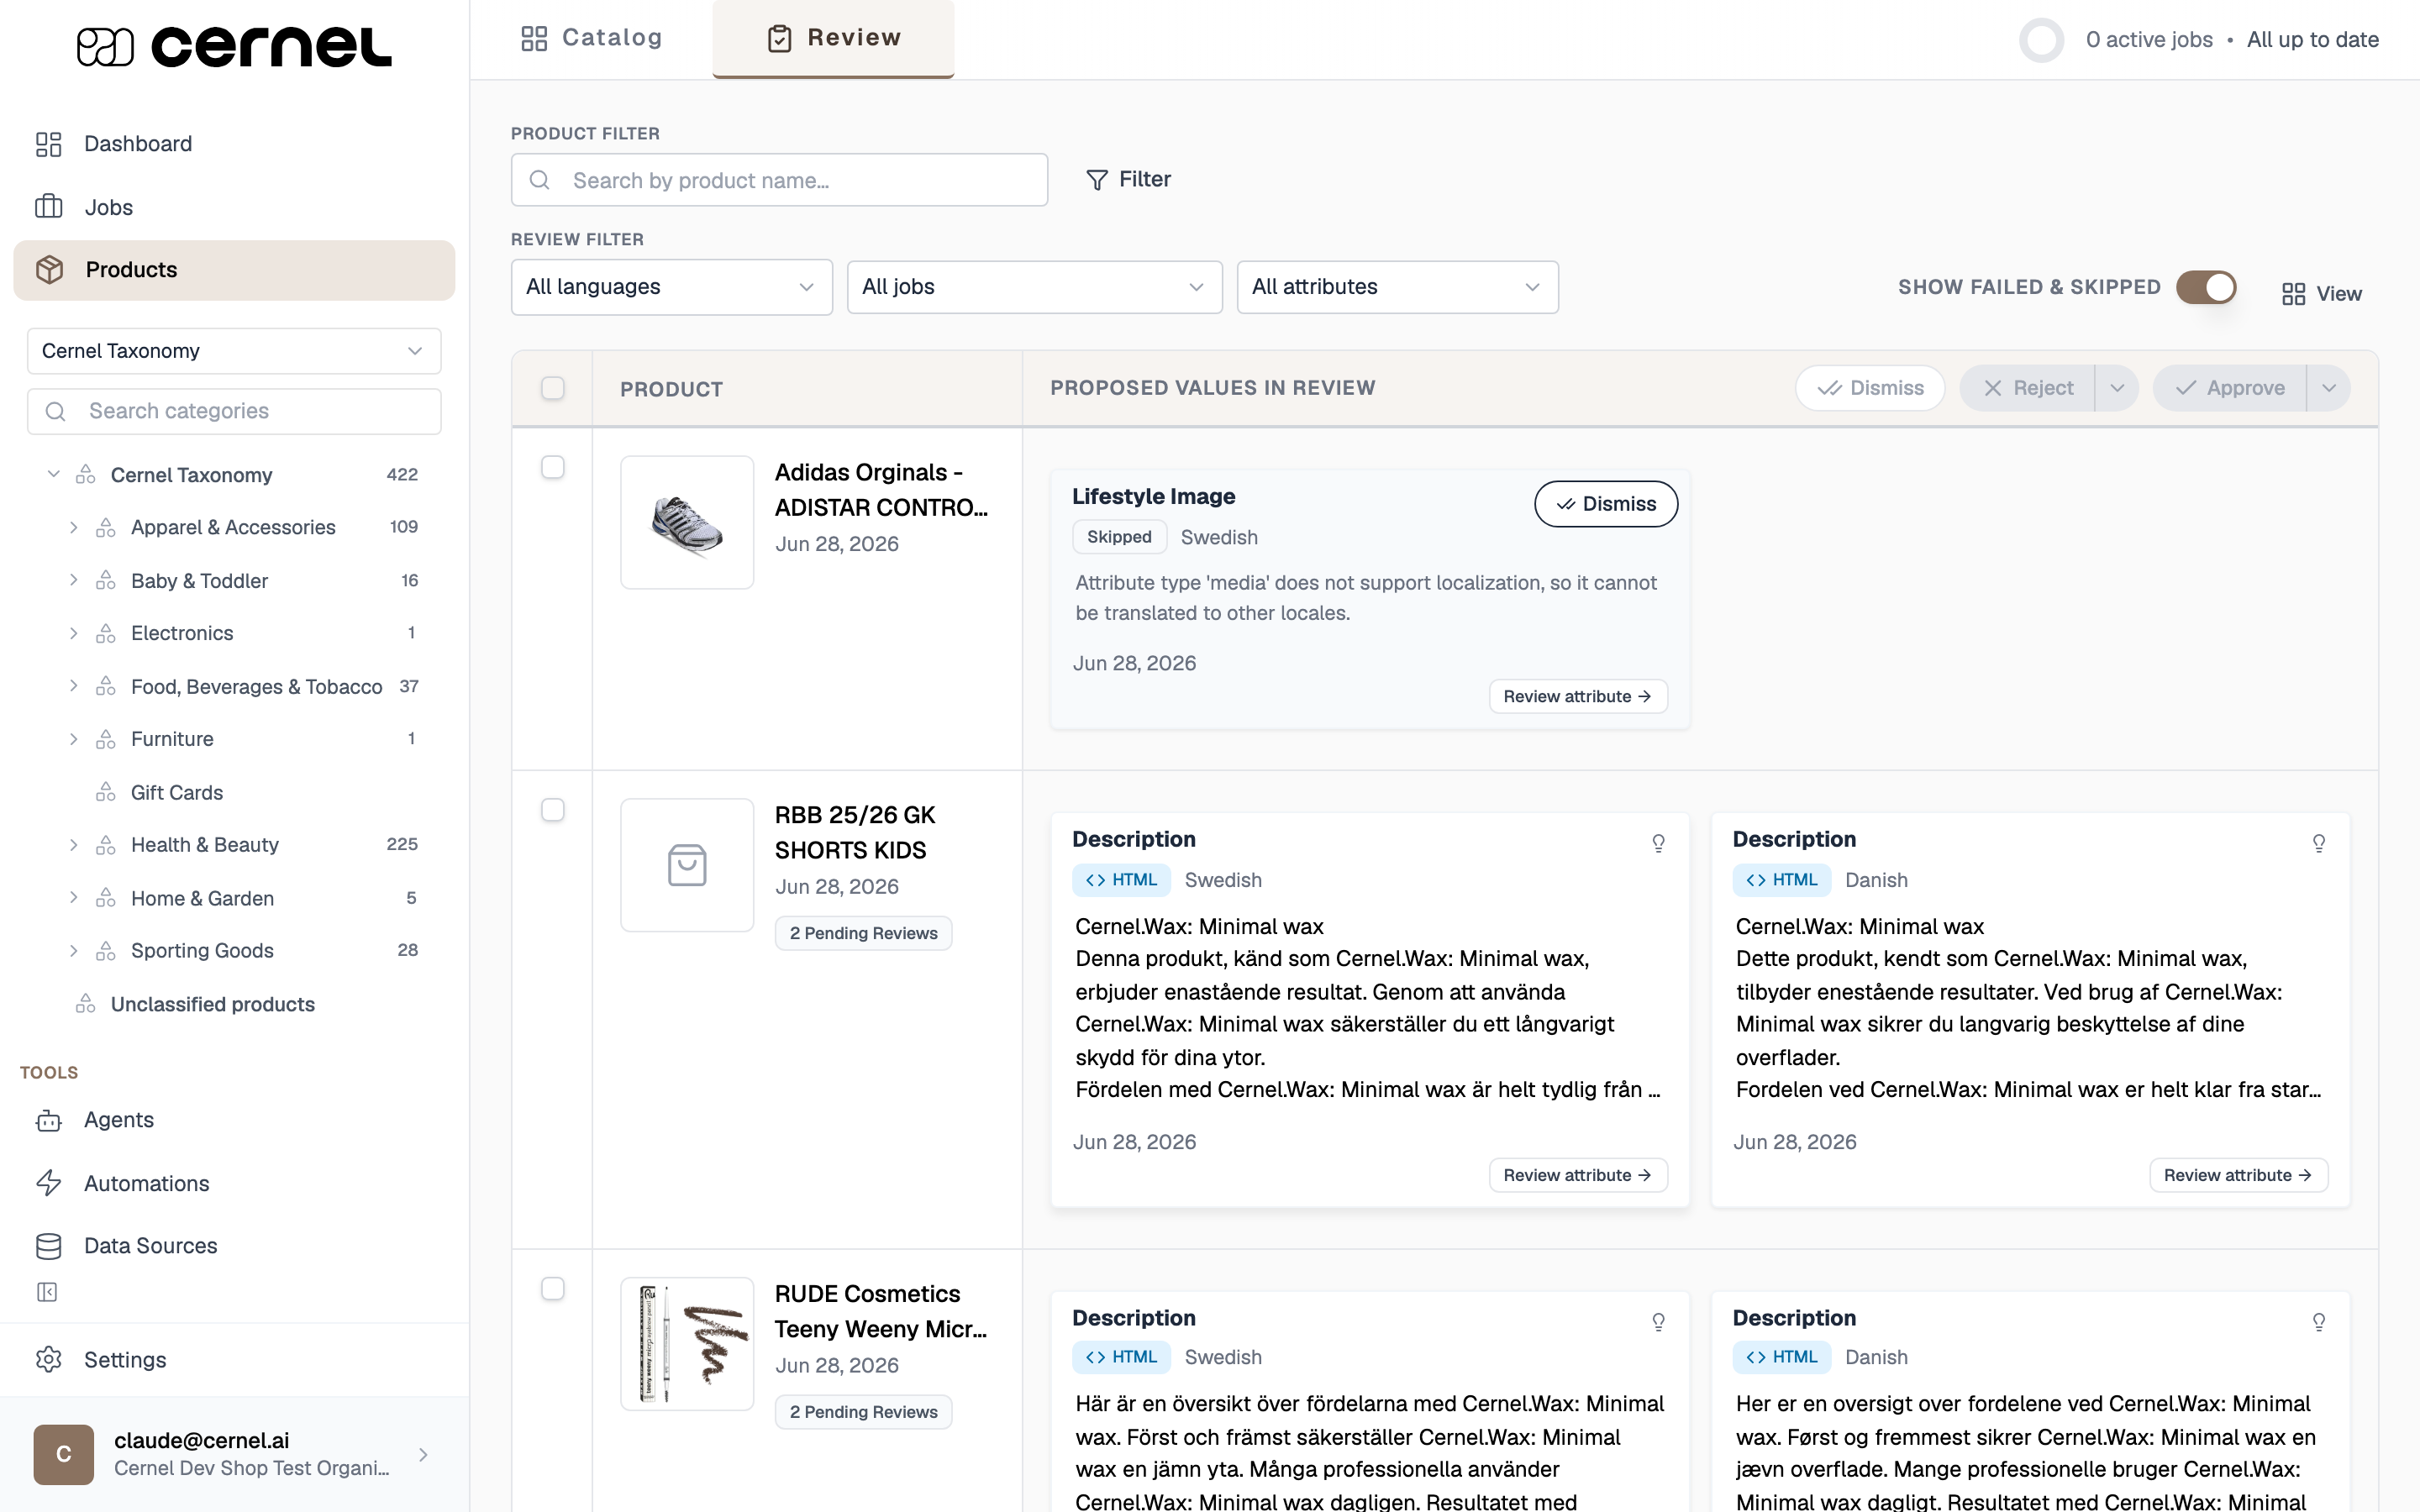Expand the Health & Beauty category
Image resolution: width=2420 pixels, height=1512 pixels.
(73, 845)
